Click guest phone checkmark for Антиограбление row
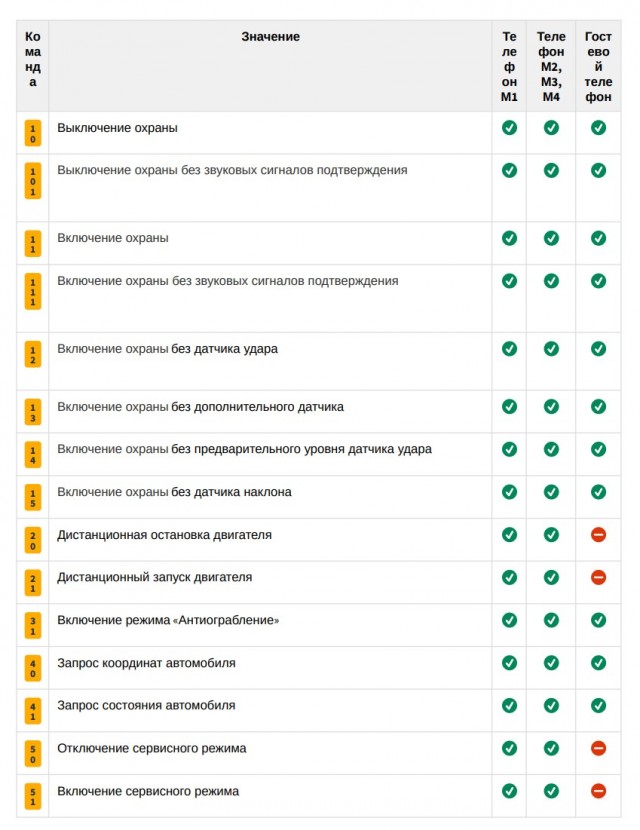 [x=598, y=620]
